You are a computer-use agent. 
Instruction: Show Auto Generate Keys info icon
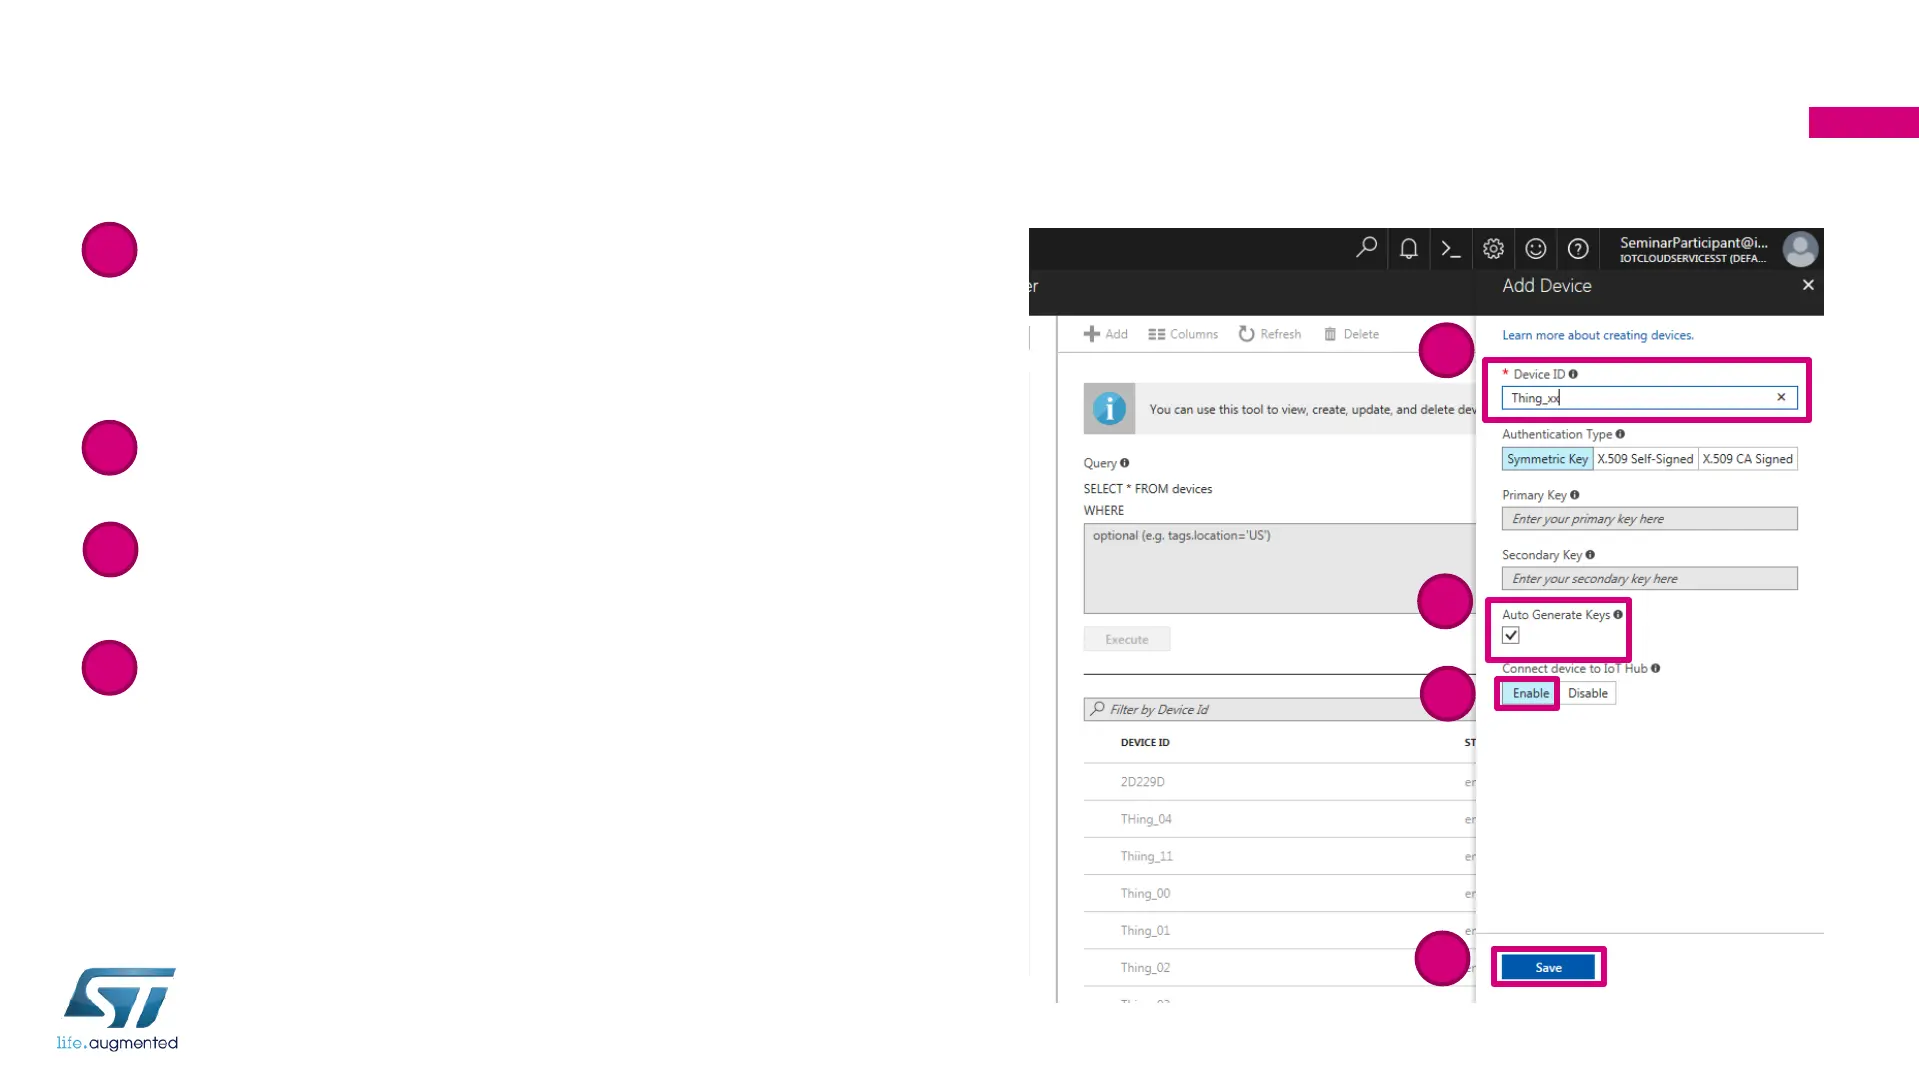[1617, 615]
